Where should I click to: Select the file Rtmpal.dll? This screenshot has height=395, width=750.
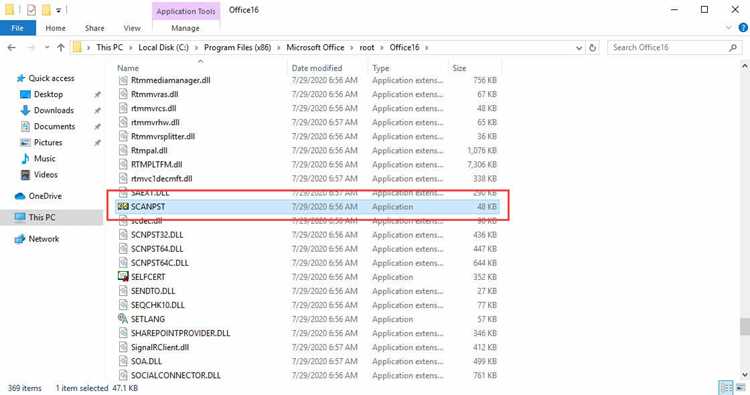[149, 151]
